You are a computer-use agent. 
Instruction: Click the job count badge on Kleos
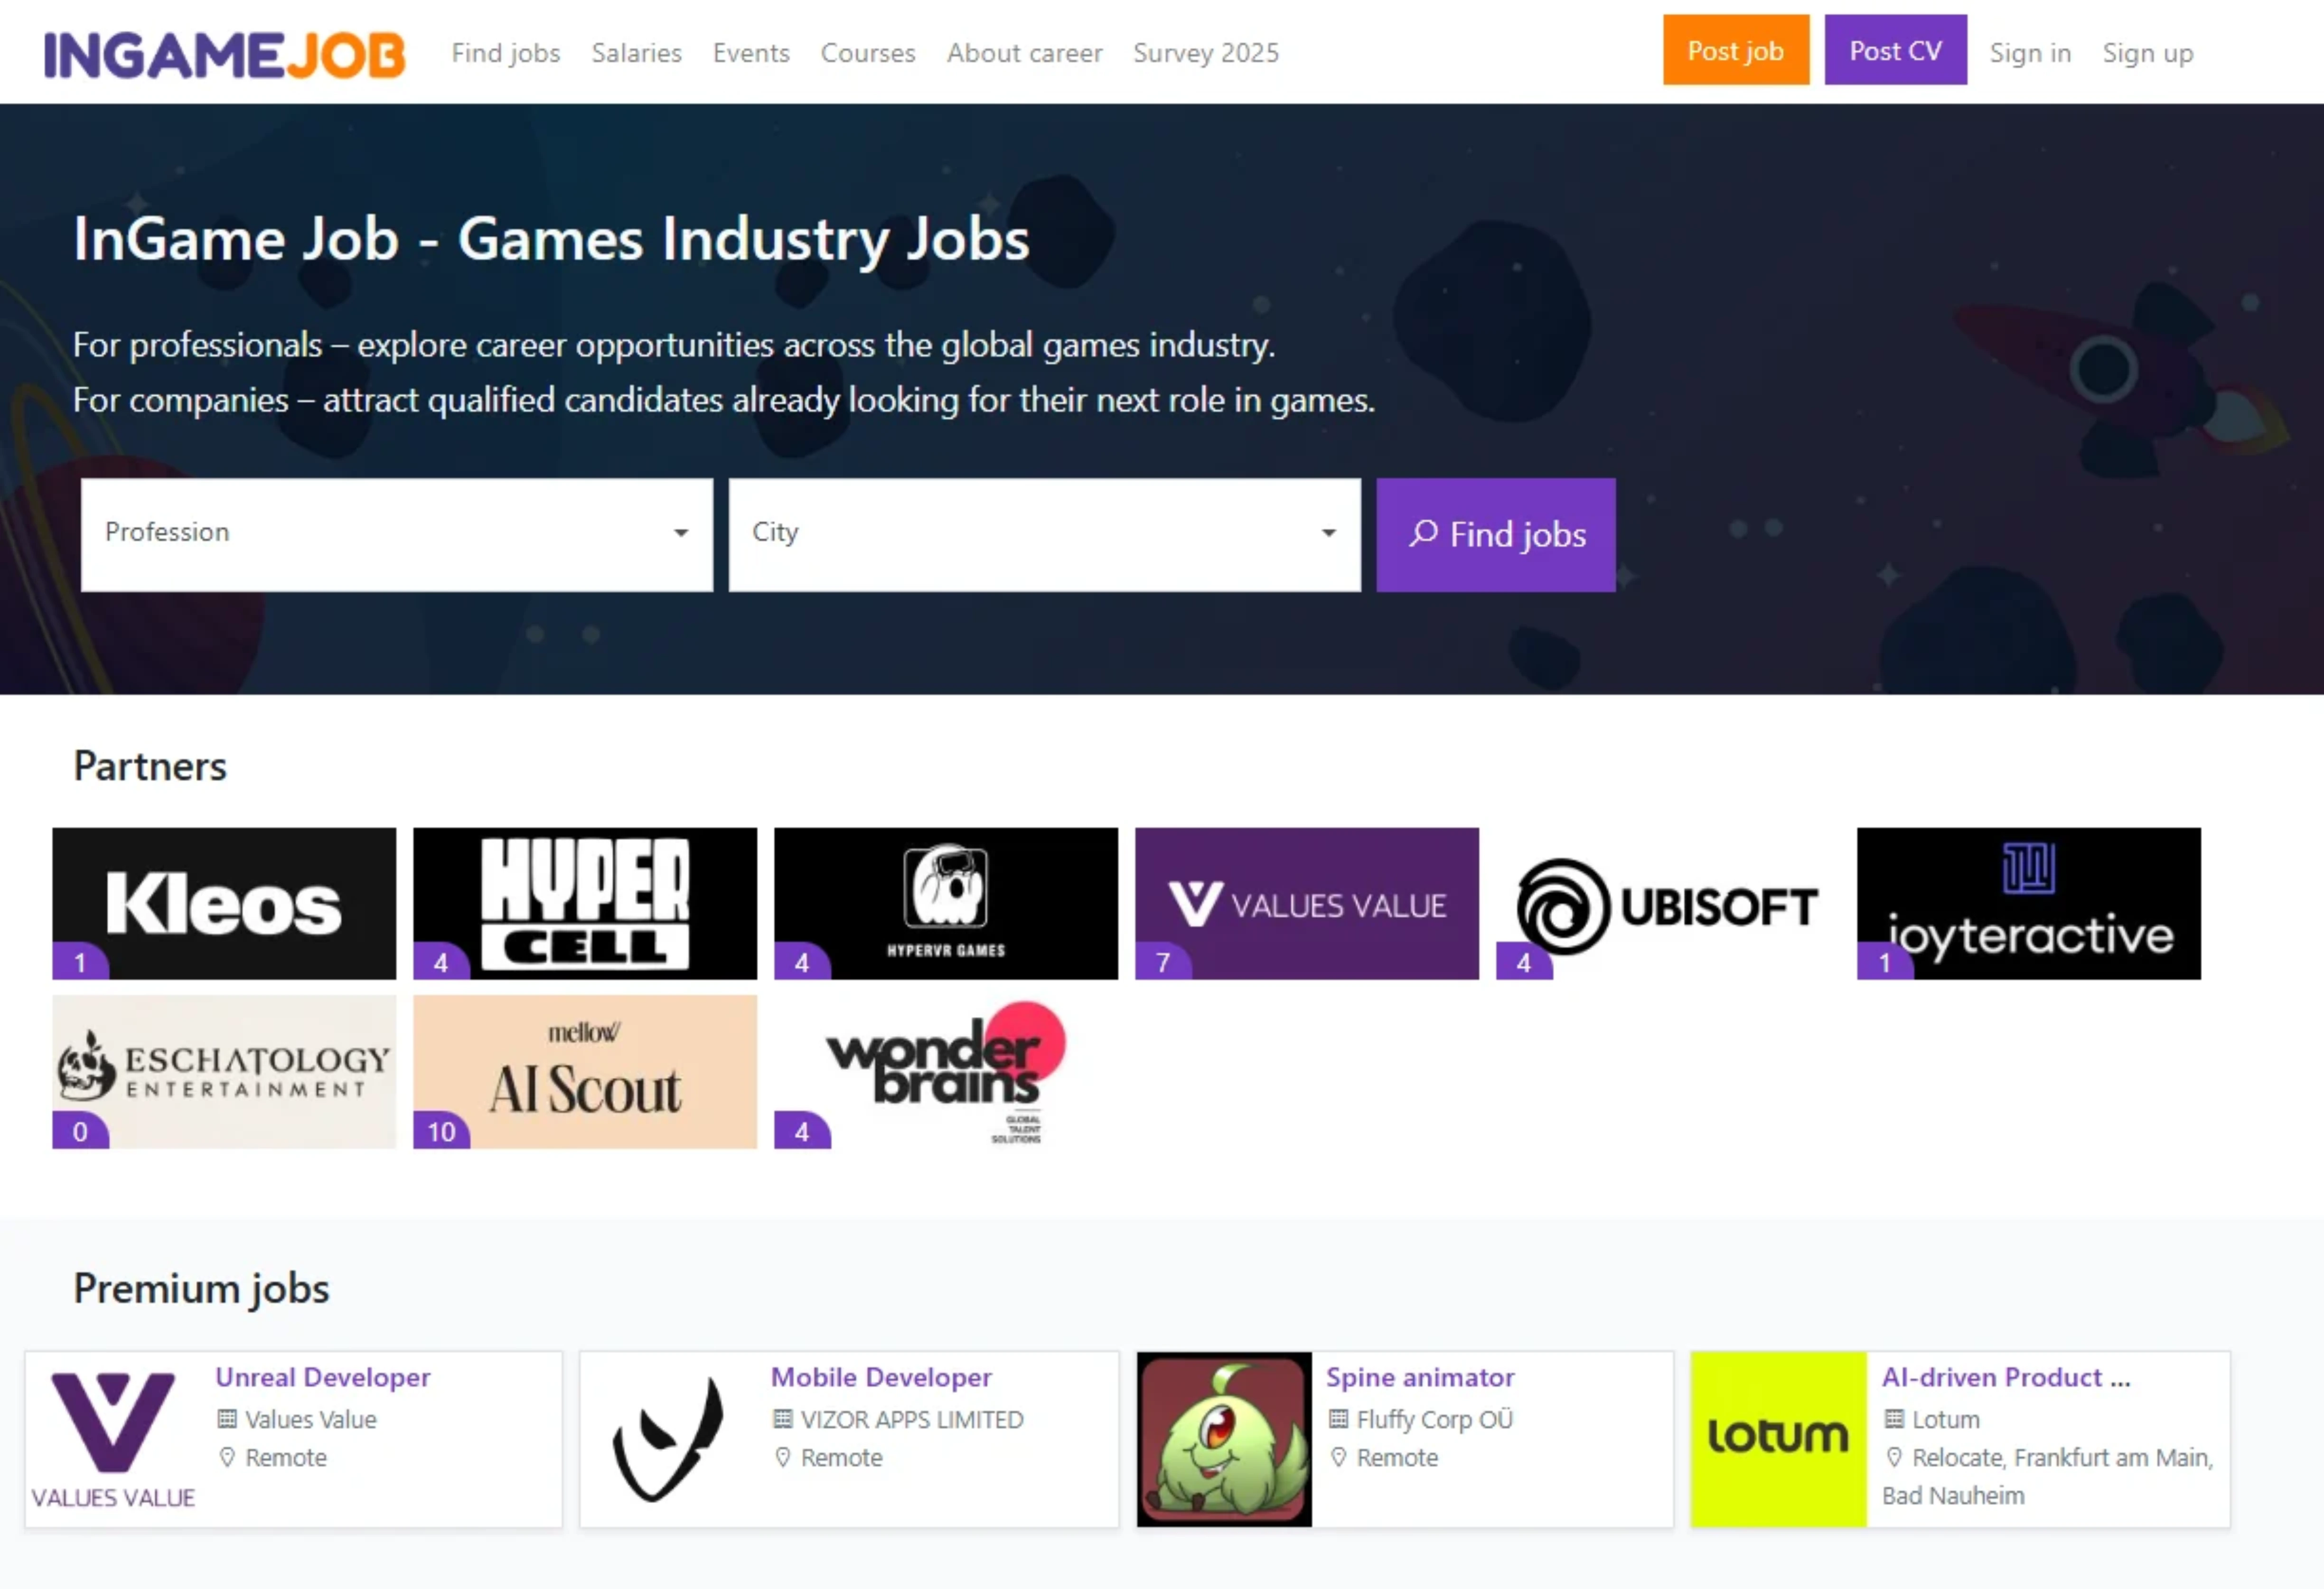pyautogui.click(x=80, y=962)
